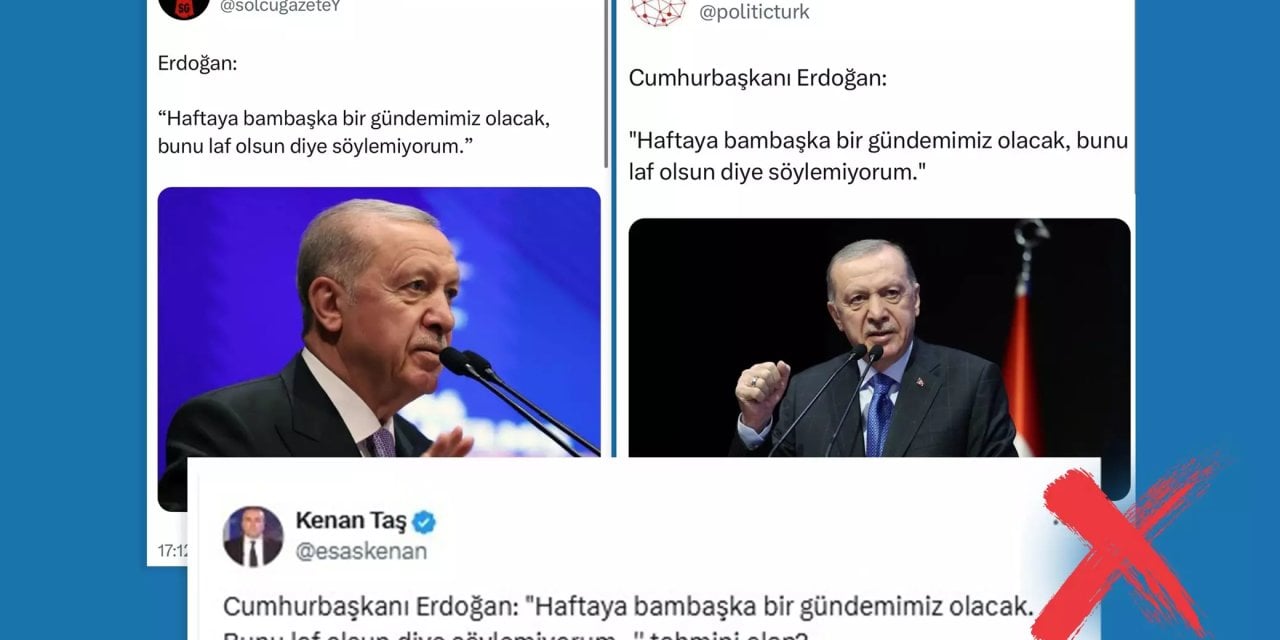1280x640 pixels.
Task: Click the right tweet's quoted statement text
Action: (x=878, y=156)
